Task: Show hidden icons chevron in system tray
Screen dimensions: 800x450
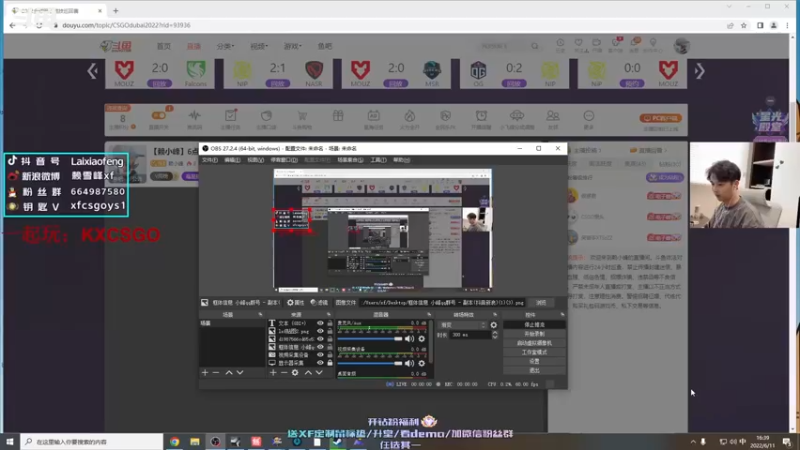Action: tap(693, 442)
